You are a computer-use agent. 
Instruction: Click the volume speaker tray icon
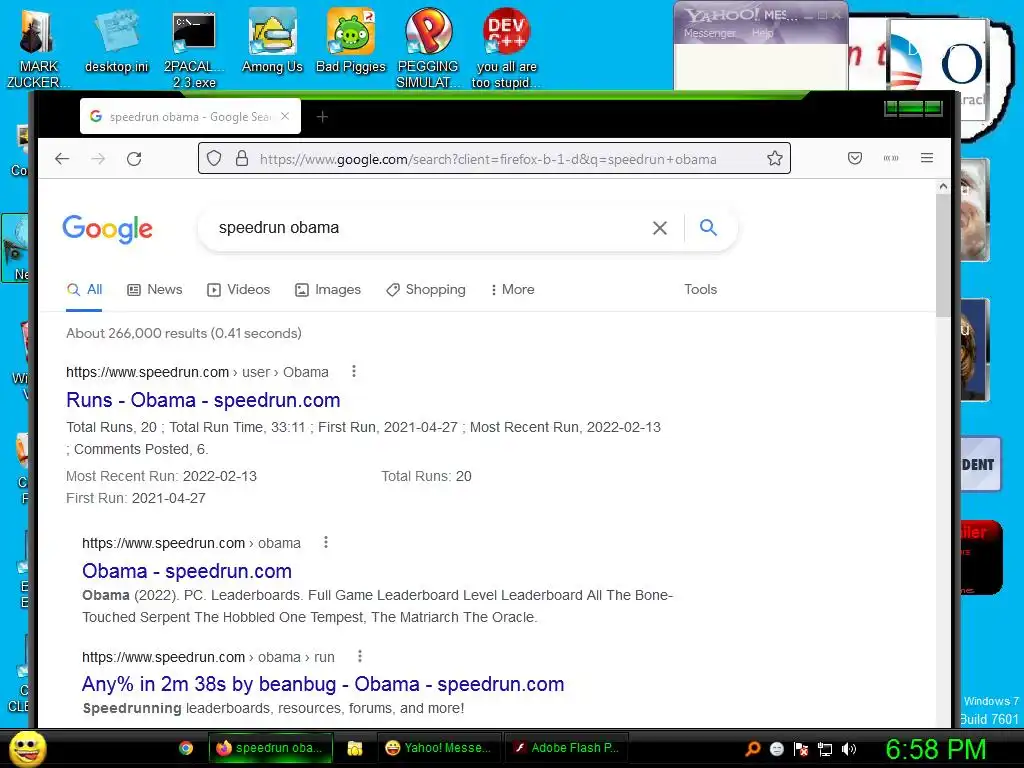(849, 749)
